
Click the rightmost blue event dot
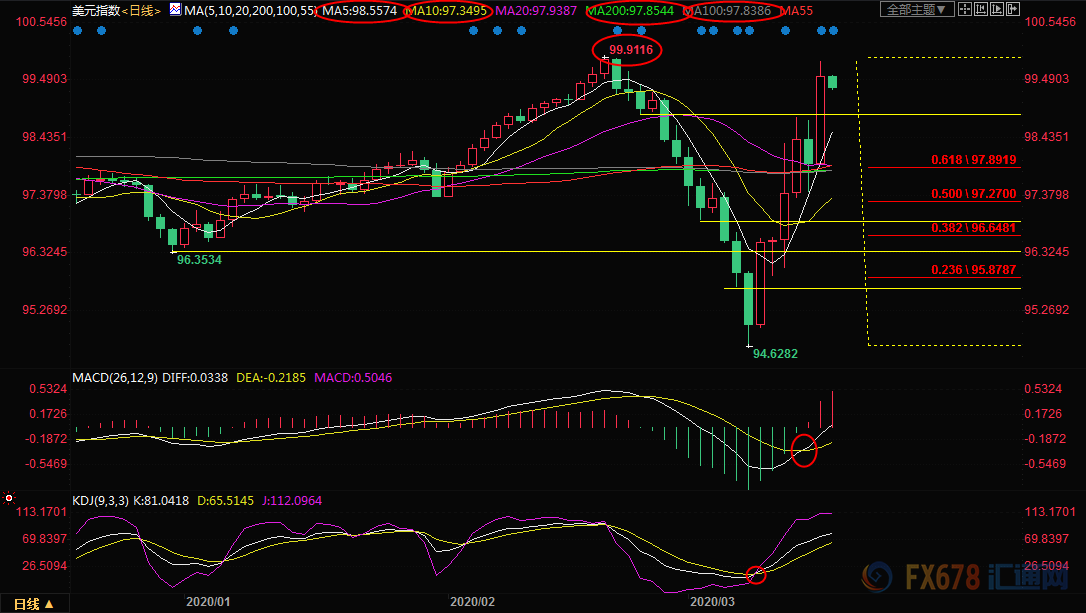[x=834, y=30]
